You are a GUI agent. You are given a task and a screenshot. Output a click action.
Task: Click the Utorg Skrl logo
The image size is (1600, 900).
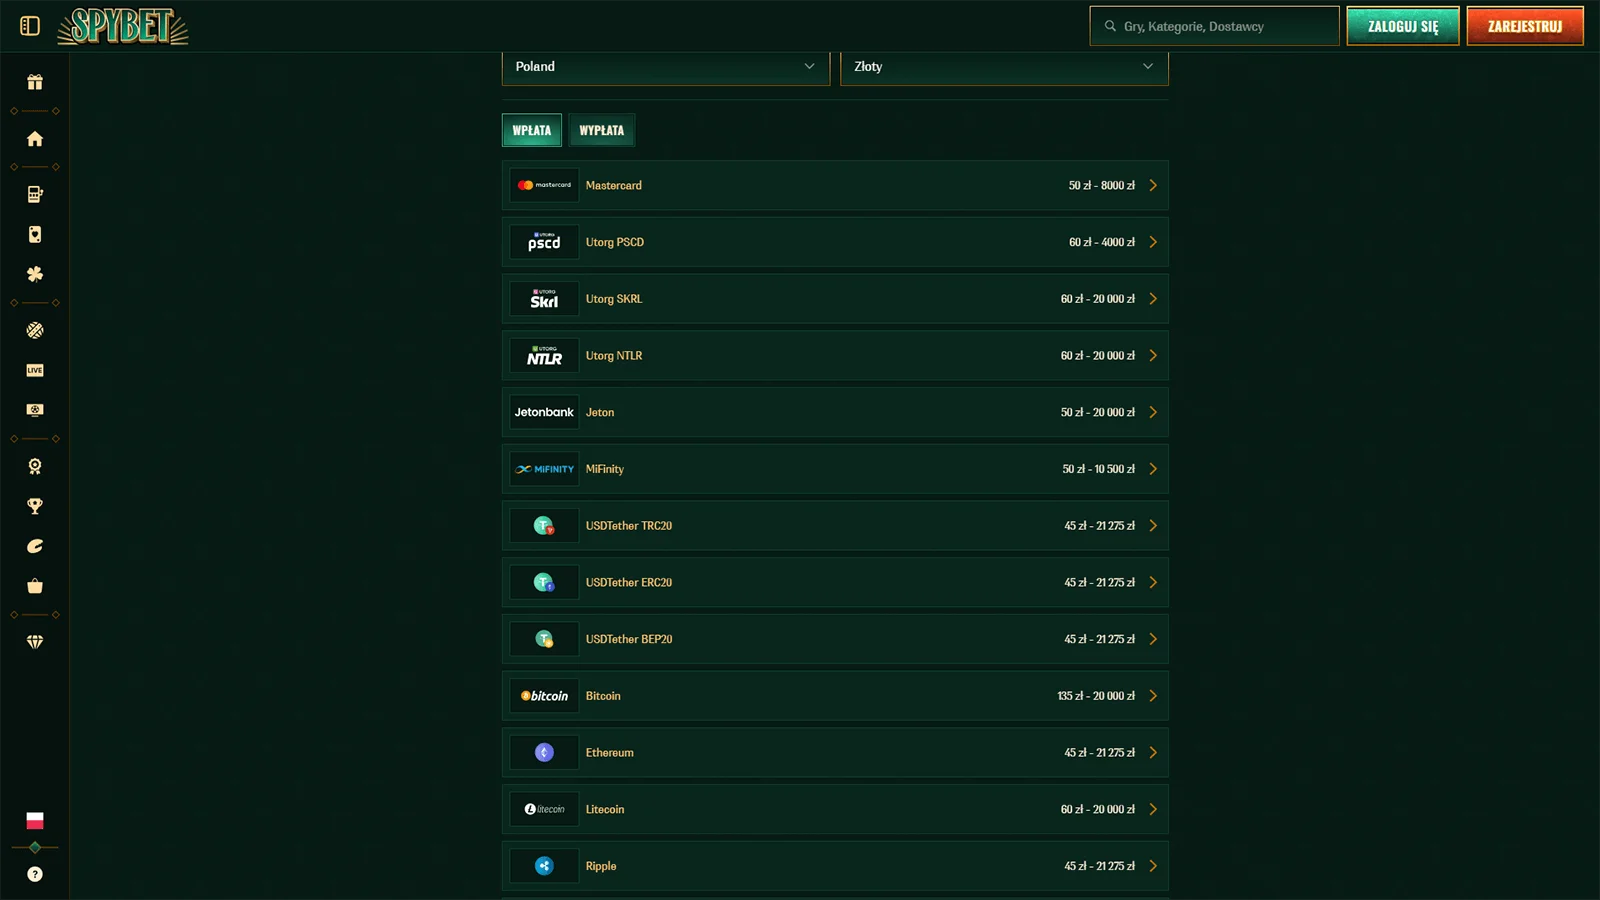coord(544,299)
